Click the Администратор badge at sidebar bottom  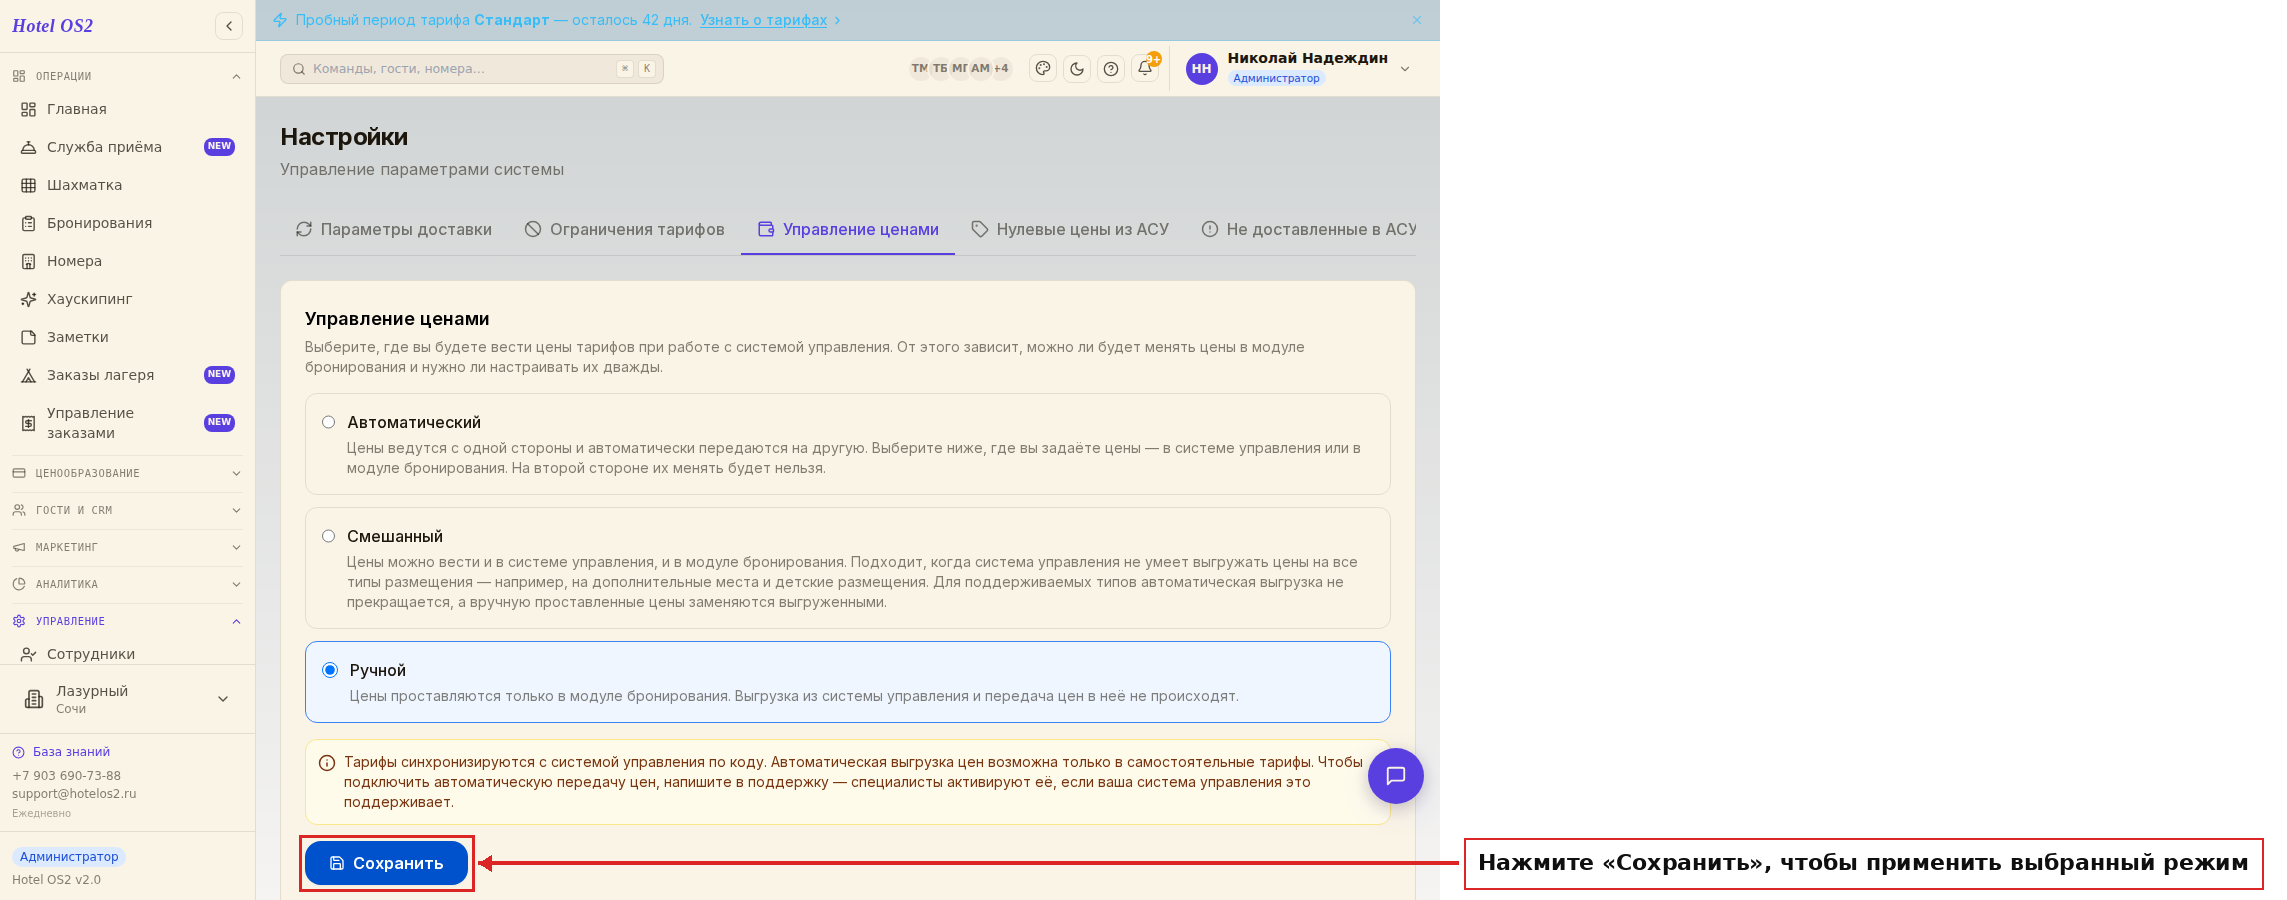pyautogui.click(x=69, y=857)
